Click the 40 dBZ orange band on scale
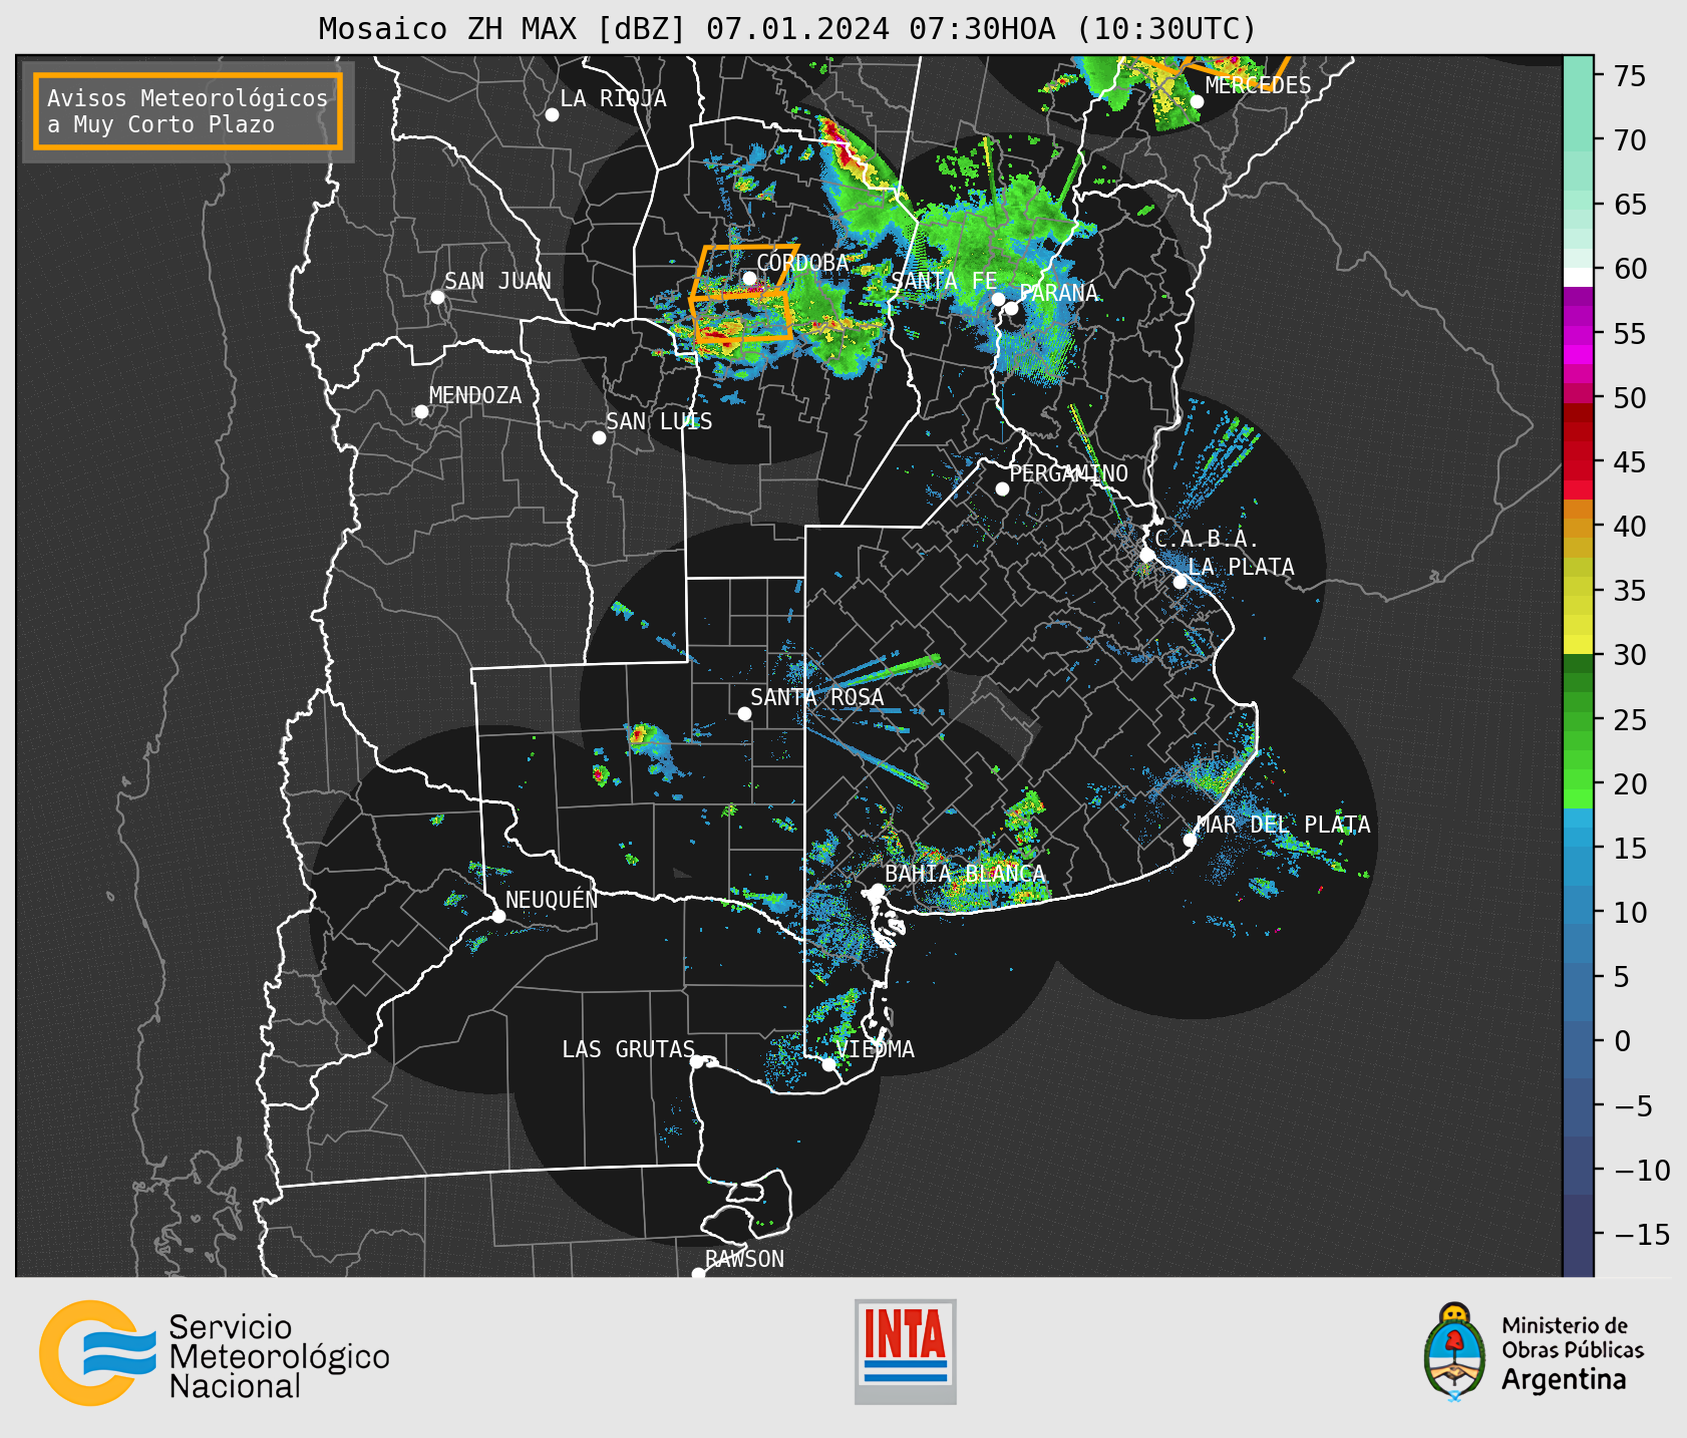The height and width of the screenshot is (1438, 1687). [1578, 526]
